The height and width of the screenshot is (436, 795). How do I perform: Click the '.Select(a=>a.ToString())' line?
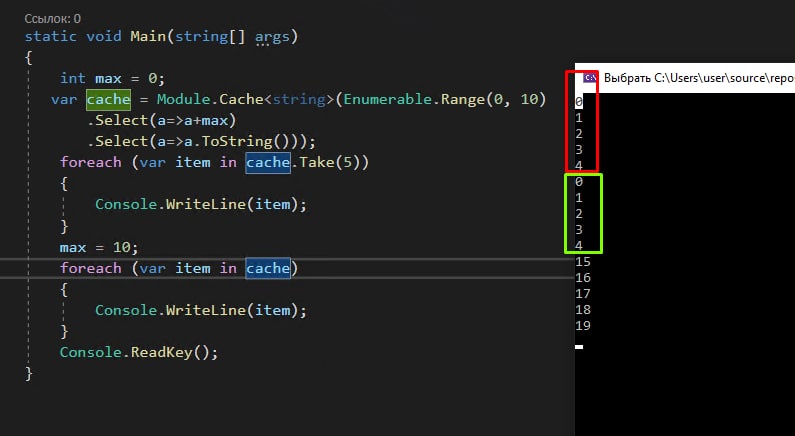pos(201,141)
